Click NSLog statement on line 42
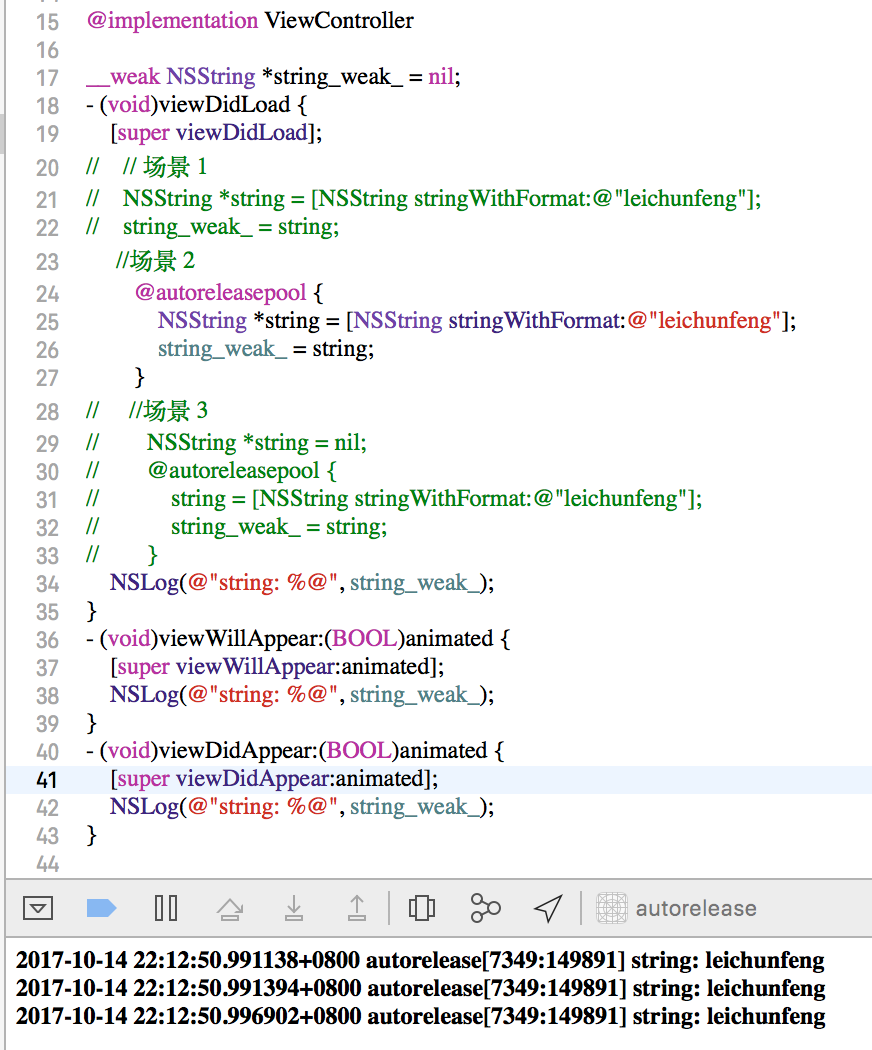This screenshot has height=1050, width=872. coord(302,806)
